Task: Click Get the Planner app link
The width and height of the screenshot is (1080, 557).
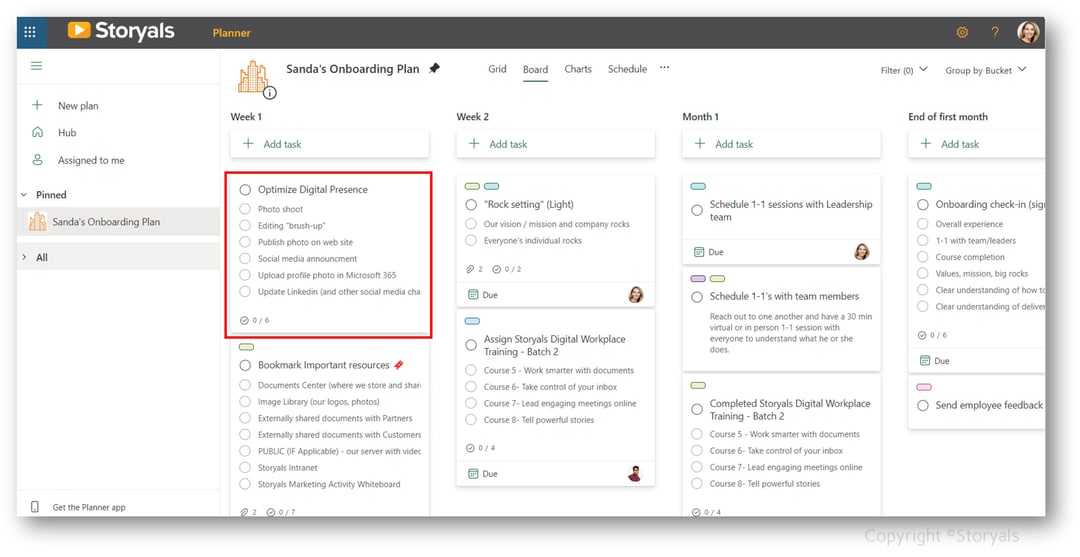Action: (x=89, y=507)
